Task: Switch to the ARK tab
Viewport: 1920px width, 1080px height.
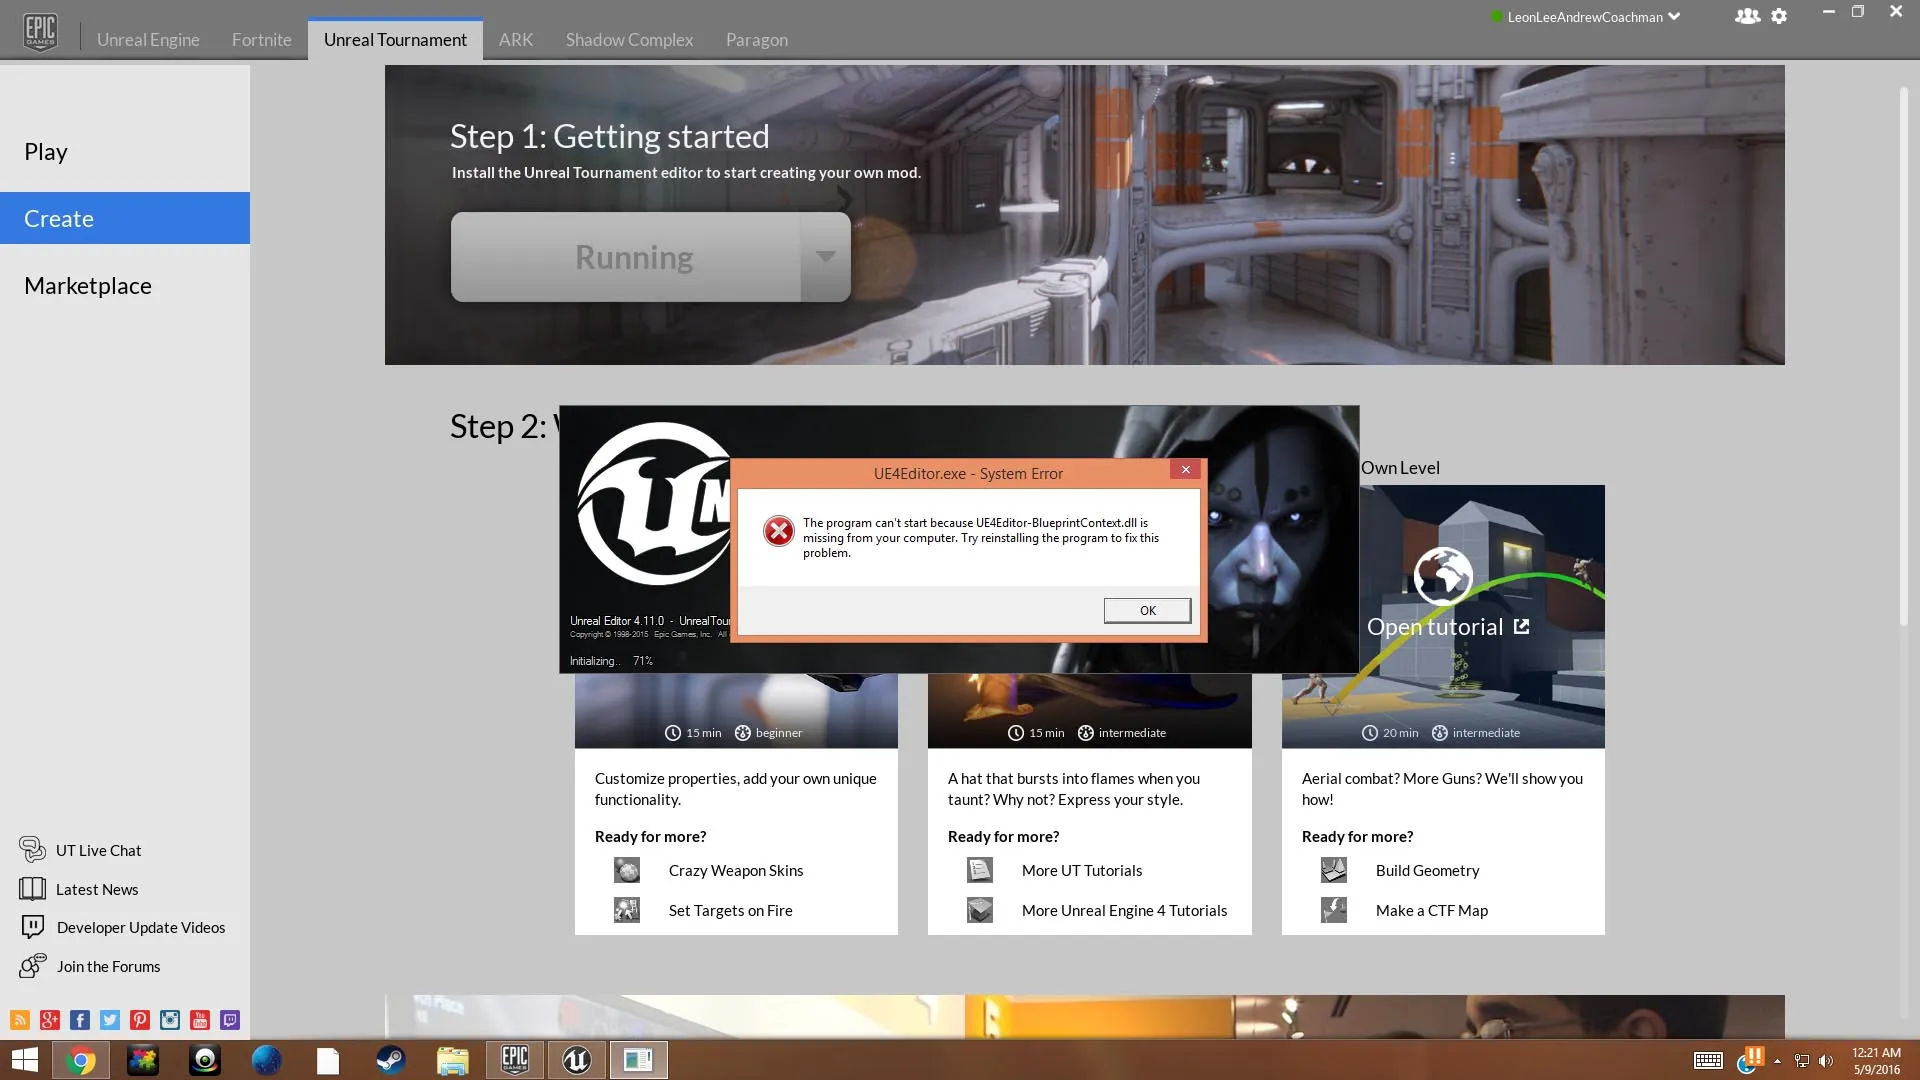Action: (516, 40)
